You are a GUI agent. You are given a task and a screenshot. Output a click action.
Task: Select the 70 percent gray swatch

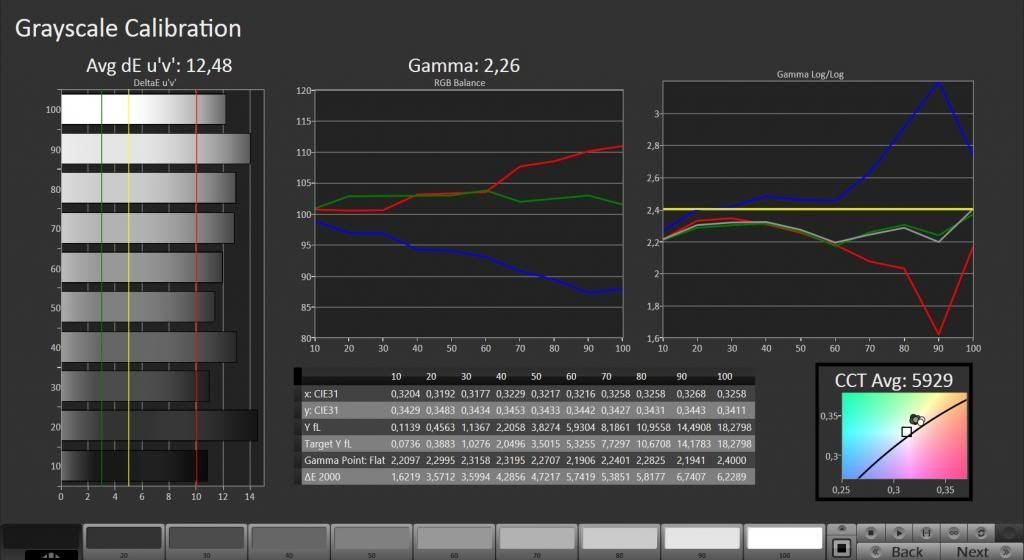(536, 540)
